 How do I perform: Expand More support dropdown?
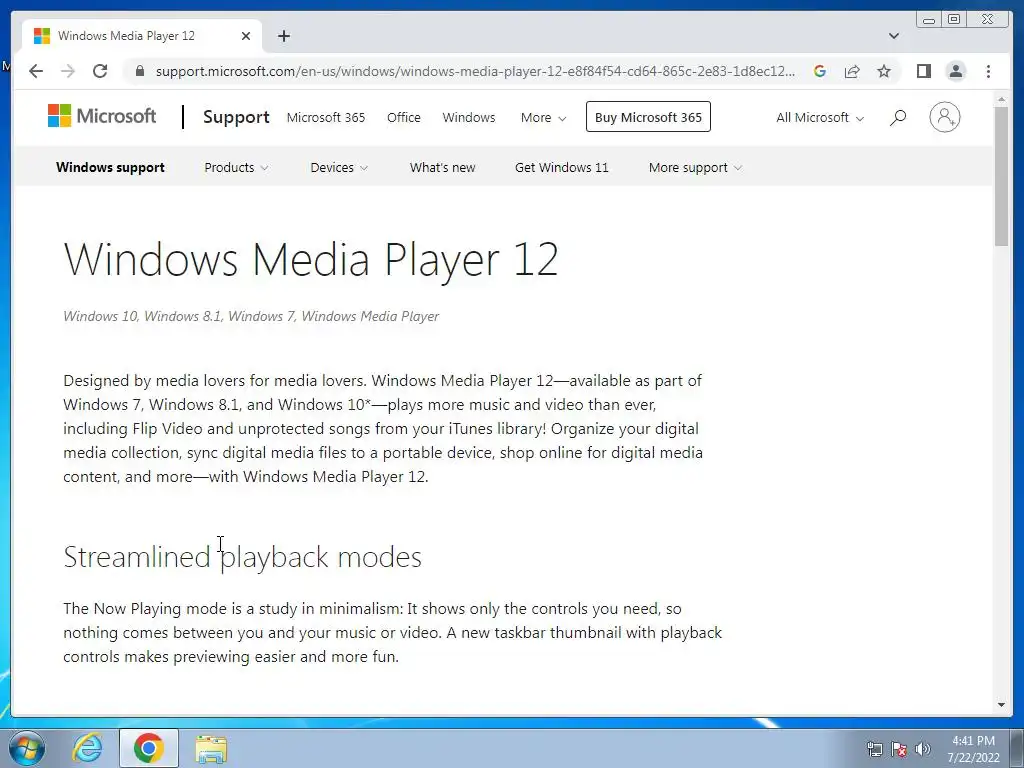pyautogui.click(x=695, y=167)
